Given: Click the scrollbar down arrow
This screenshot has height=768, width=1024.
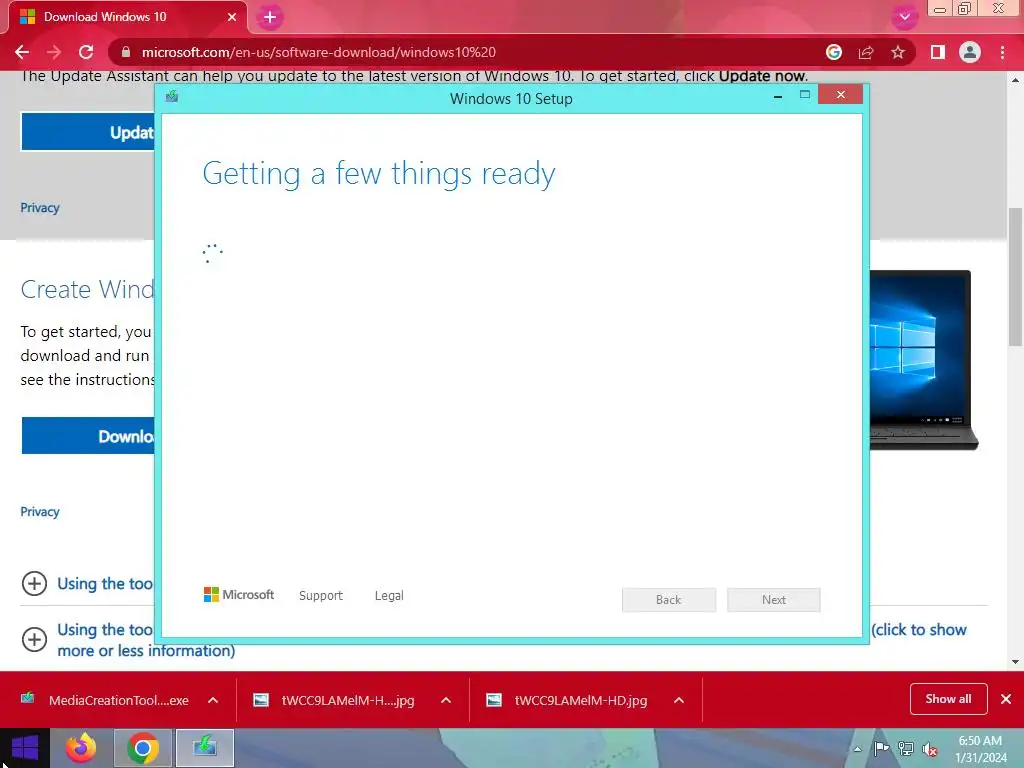Looking at the screenshot, I should click(1015, 661).
